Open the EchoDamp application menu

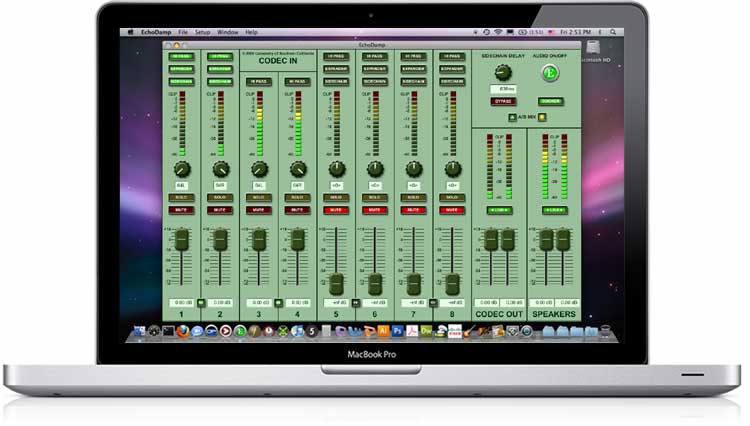tap(156, 32)
